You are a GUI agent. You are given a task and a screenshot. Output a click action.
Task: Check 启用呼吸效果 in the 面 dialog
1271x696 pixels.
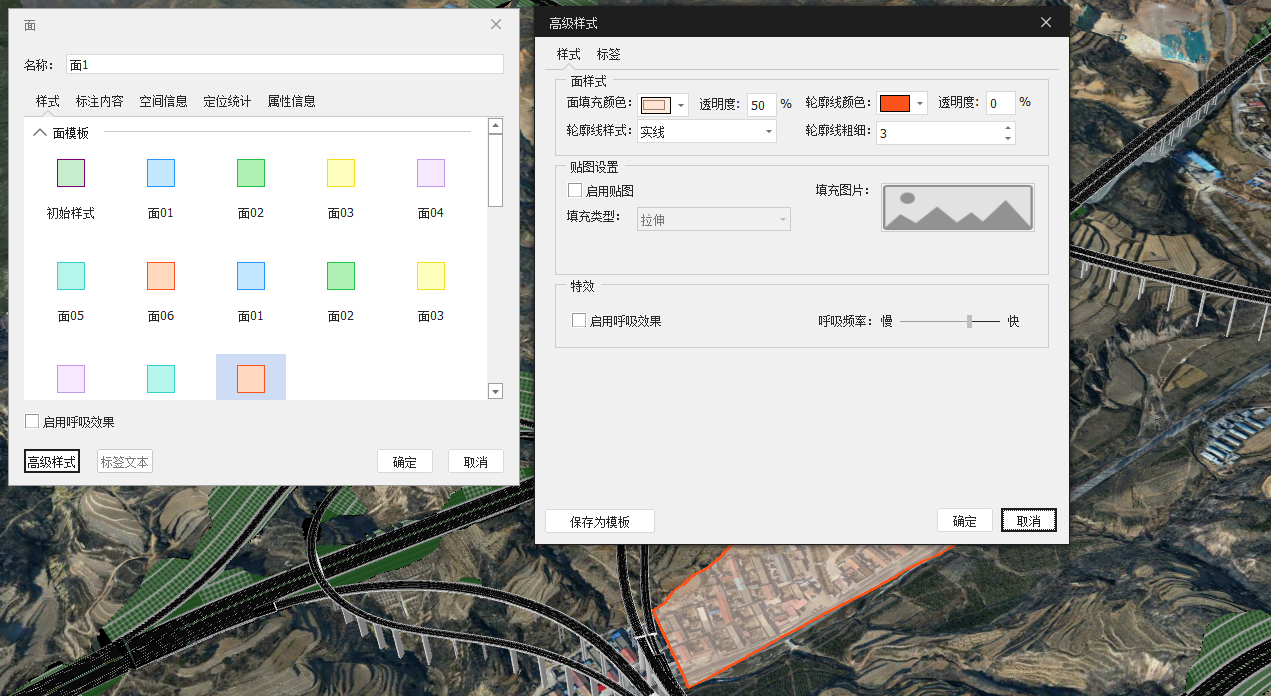click(32, 422)
